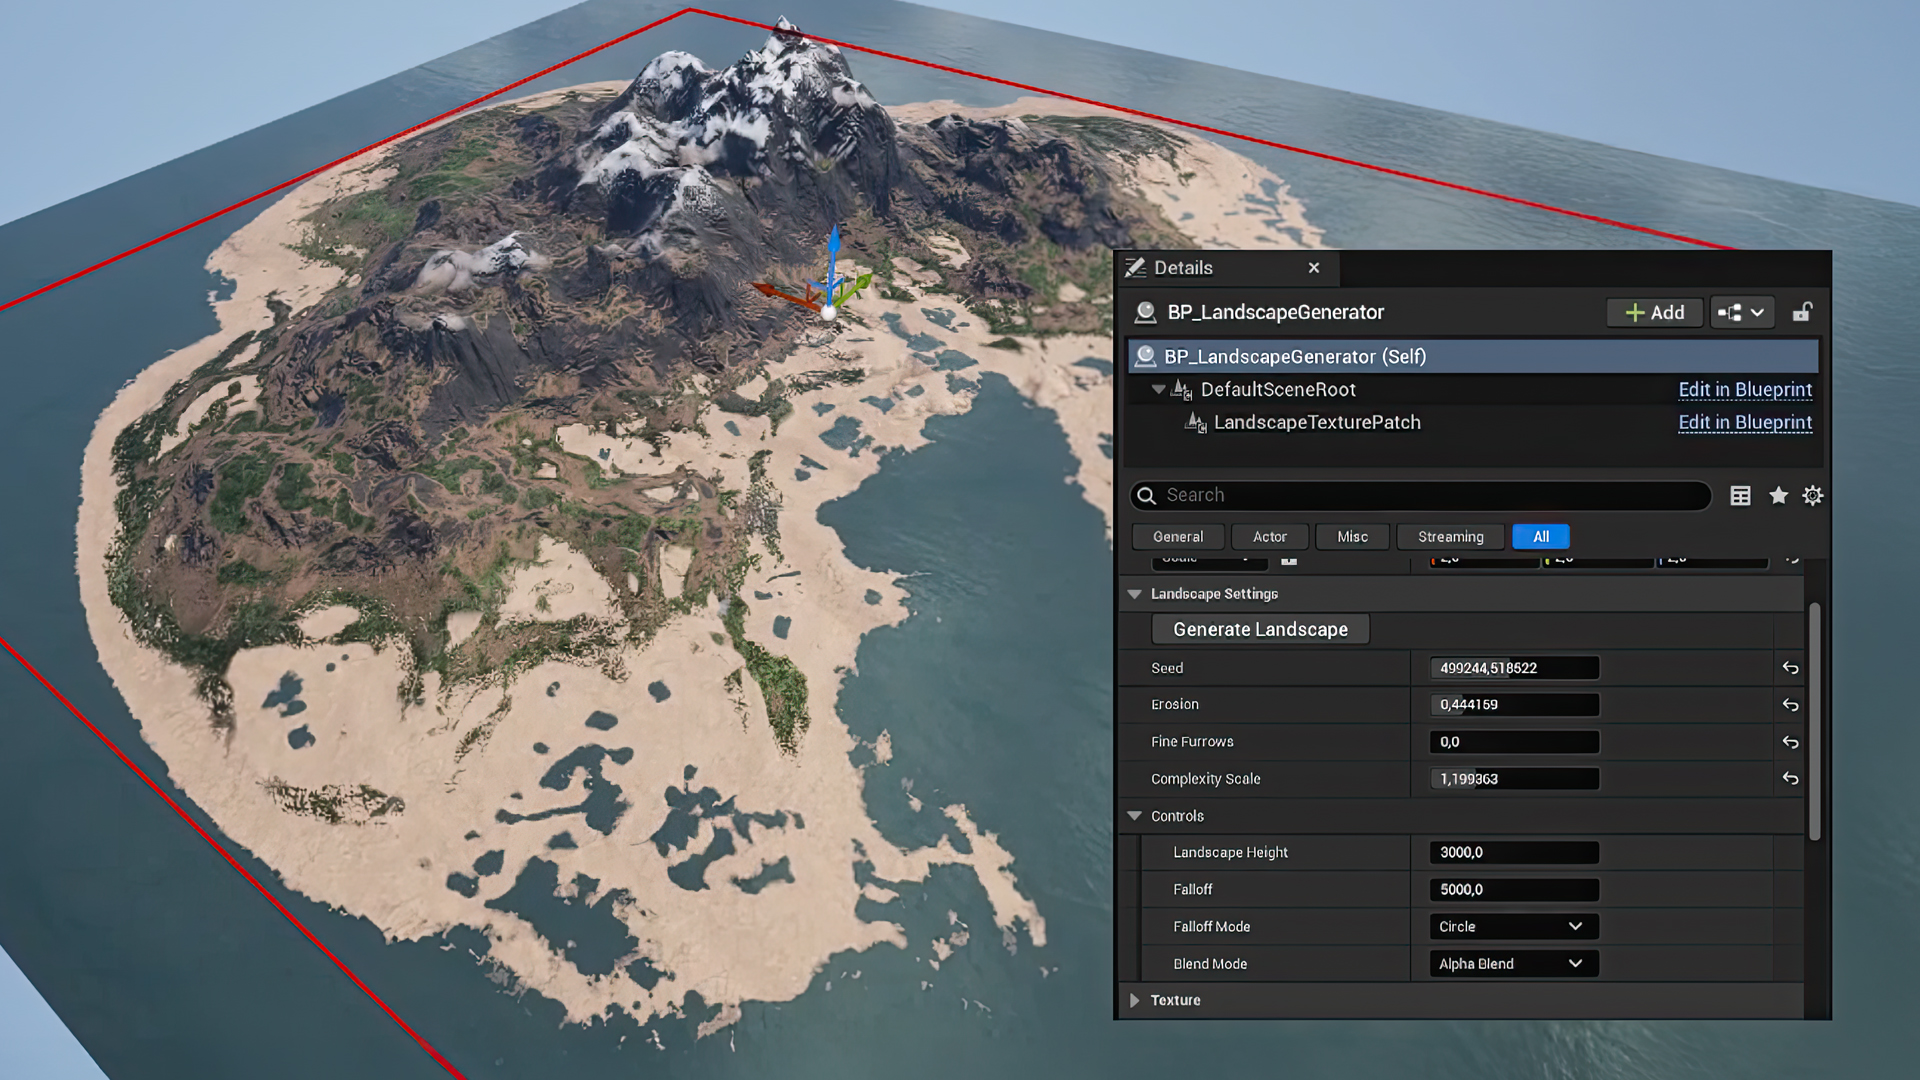The image size is (1920, 1080).
Task: Expand the Texture section
Action: coord(1135,1000)
